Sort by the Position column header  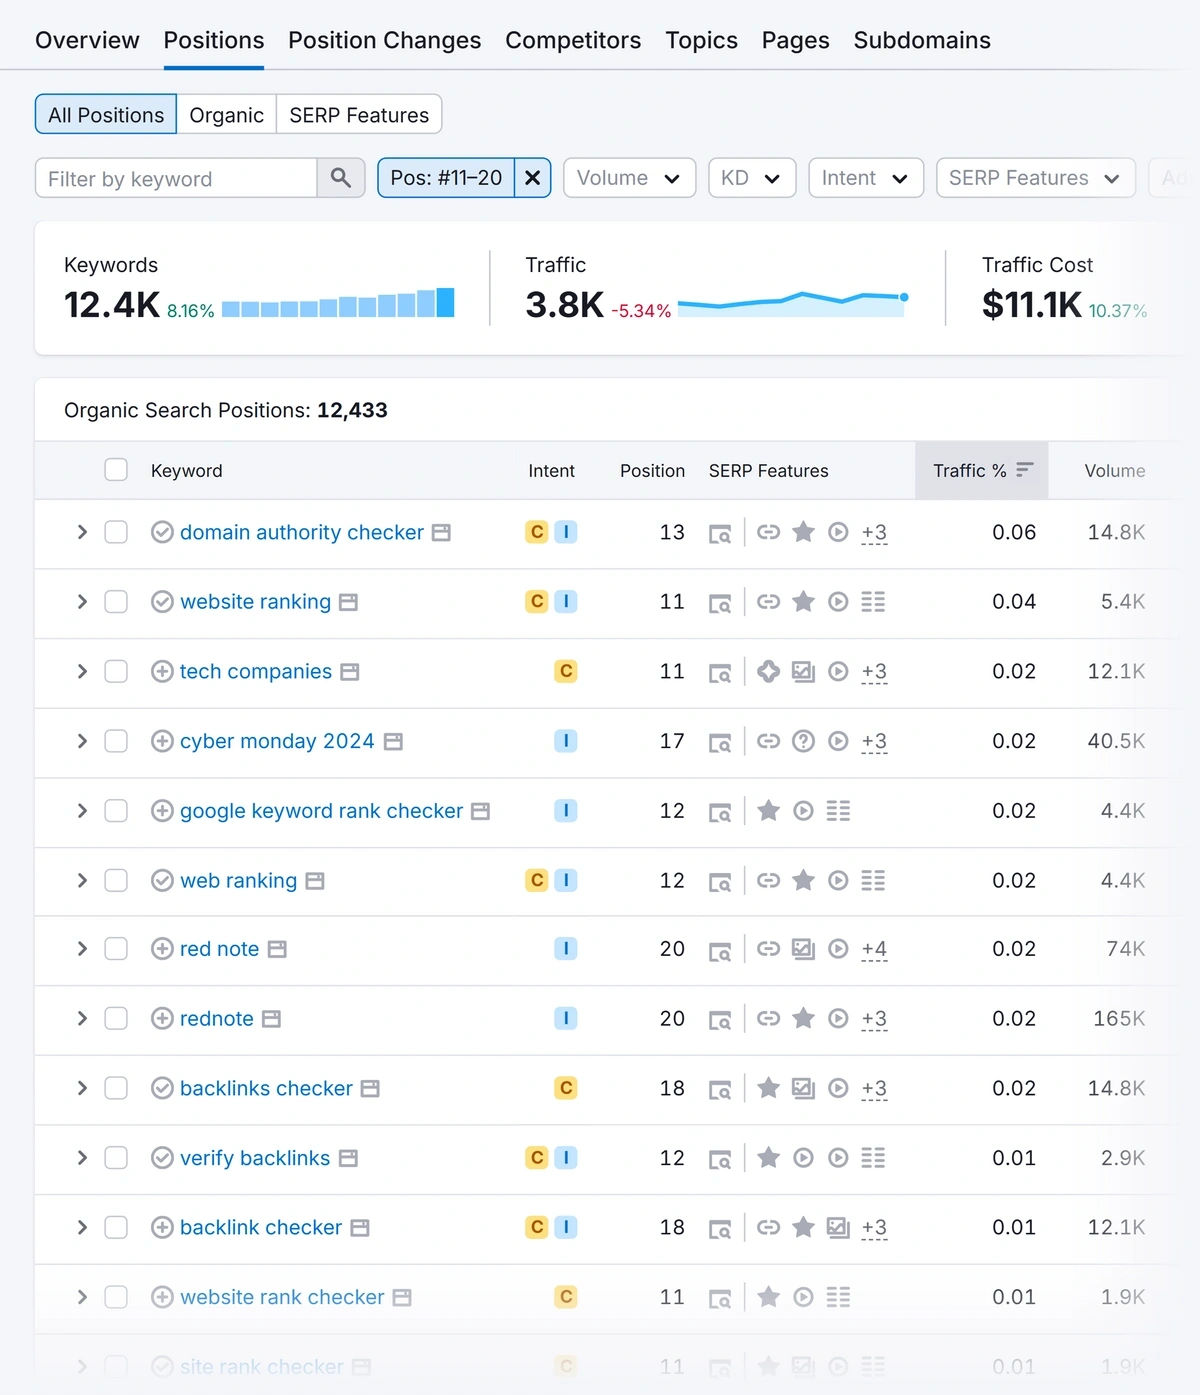(652, 470)
